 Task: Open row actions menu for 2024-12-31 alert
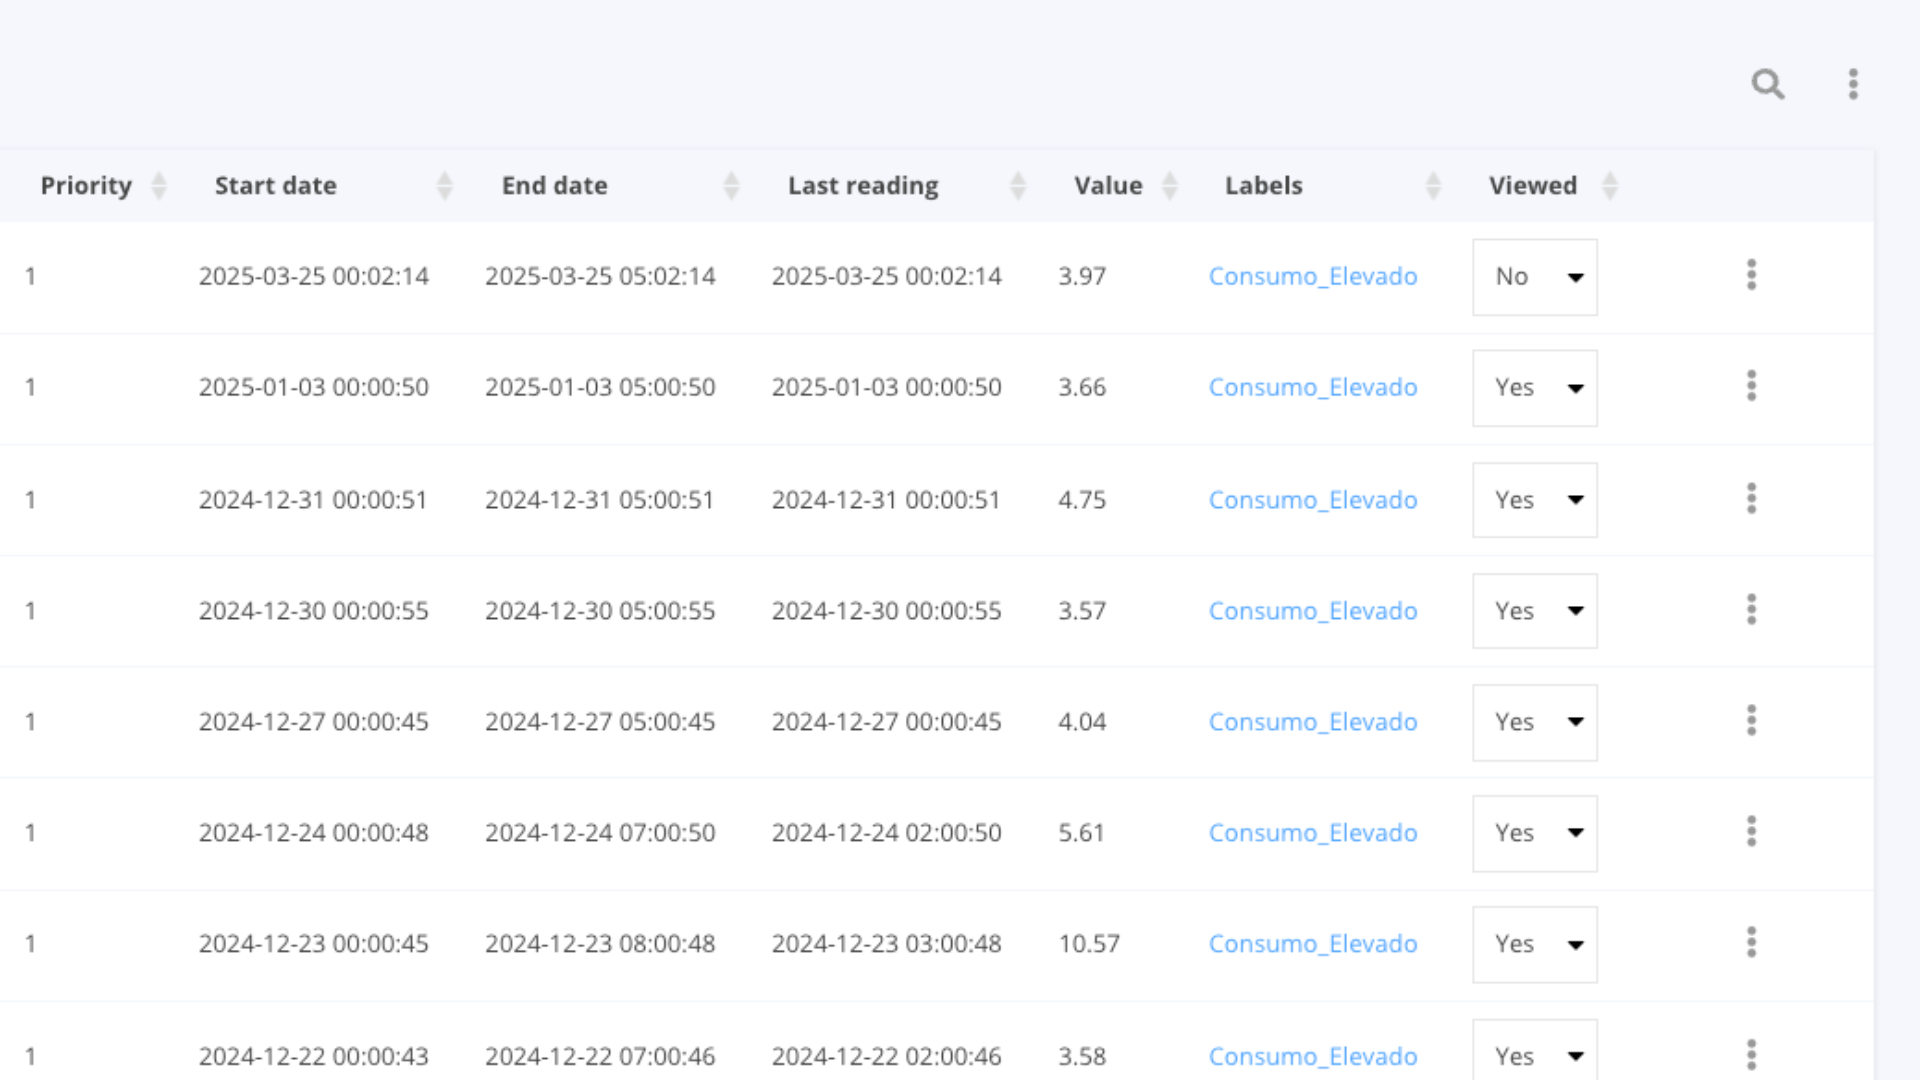(x=1751, y=498)
